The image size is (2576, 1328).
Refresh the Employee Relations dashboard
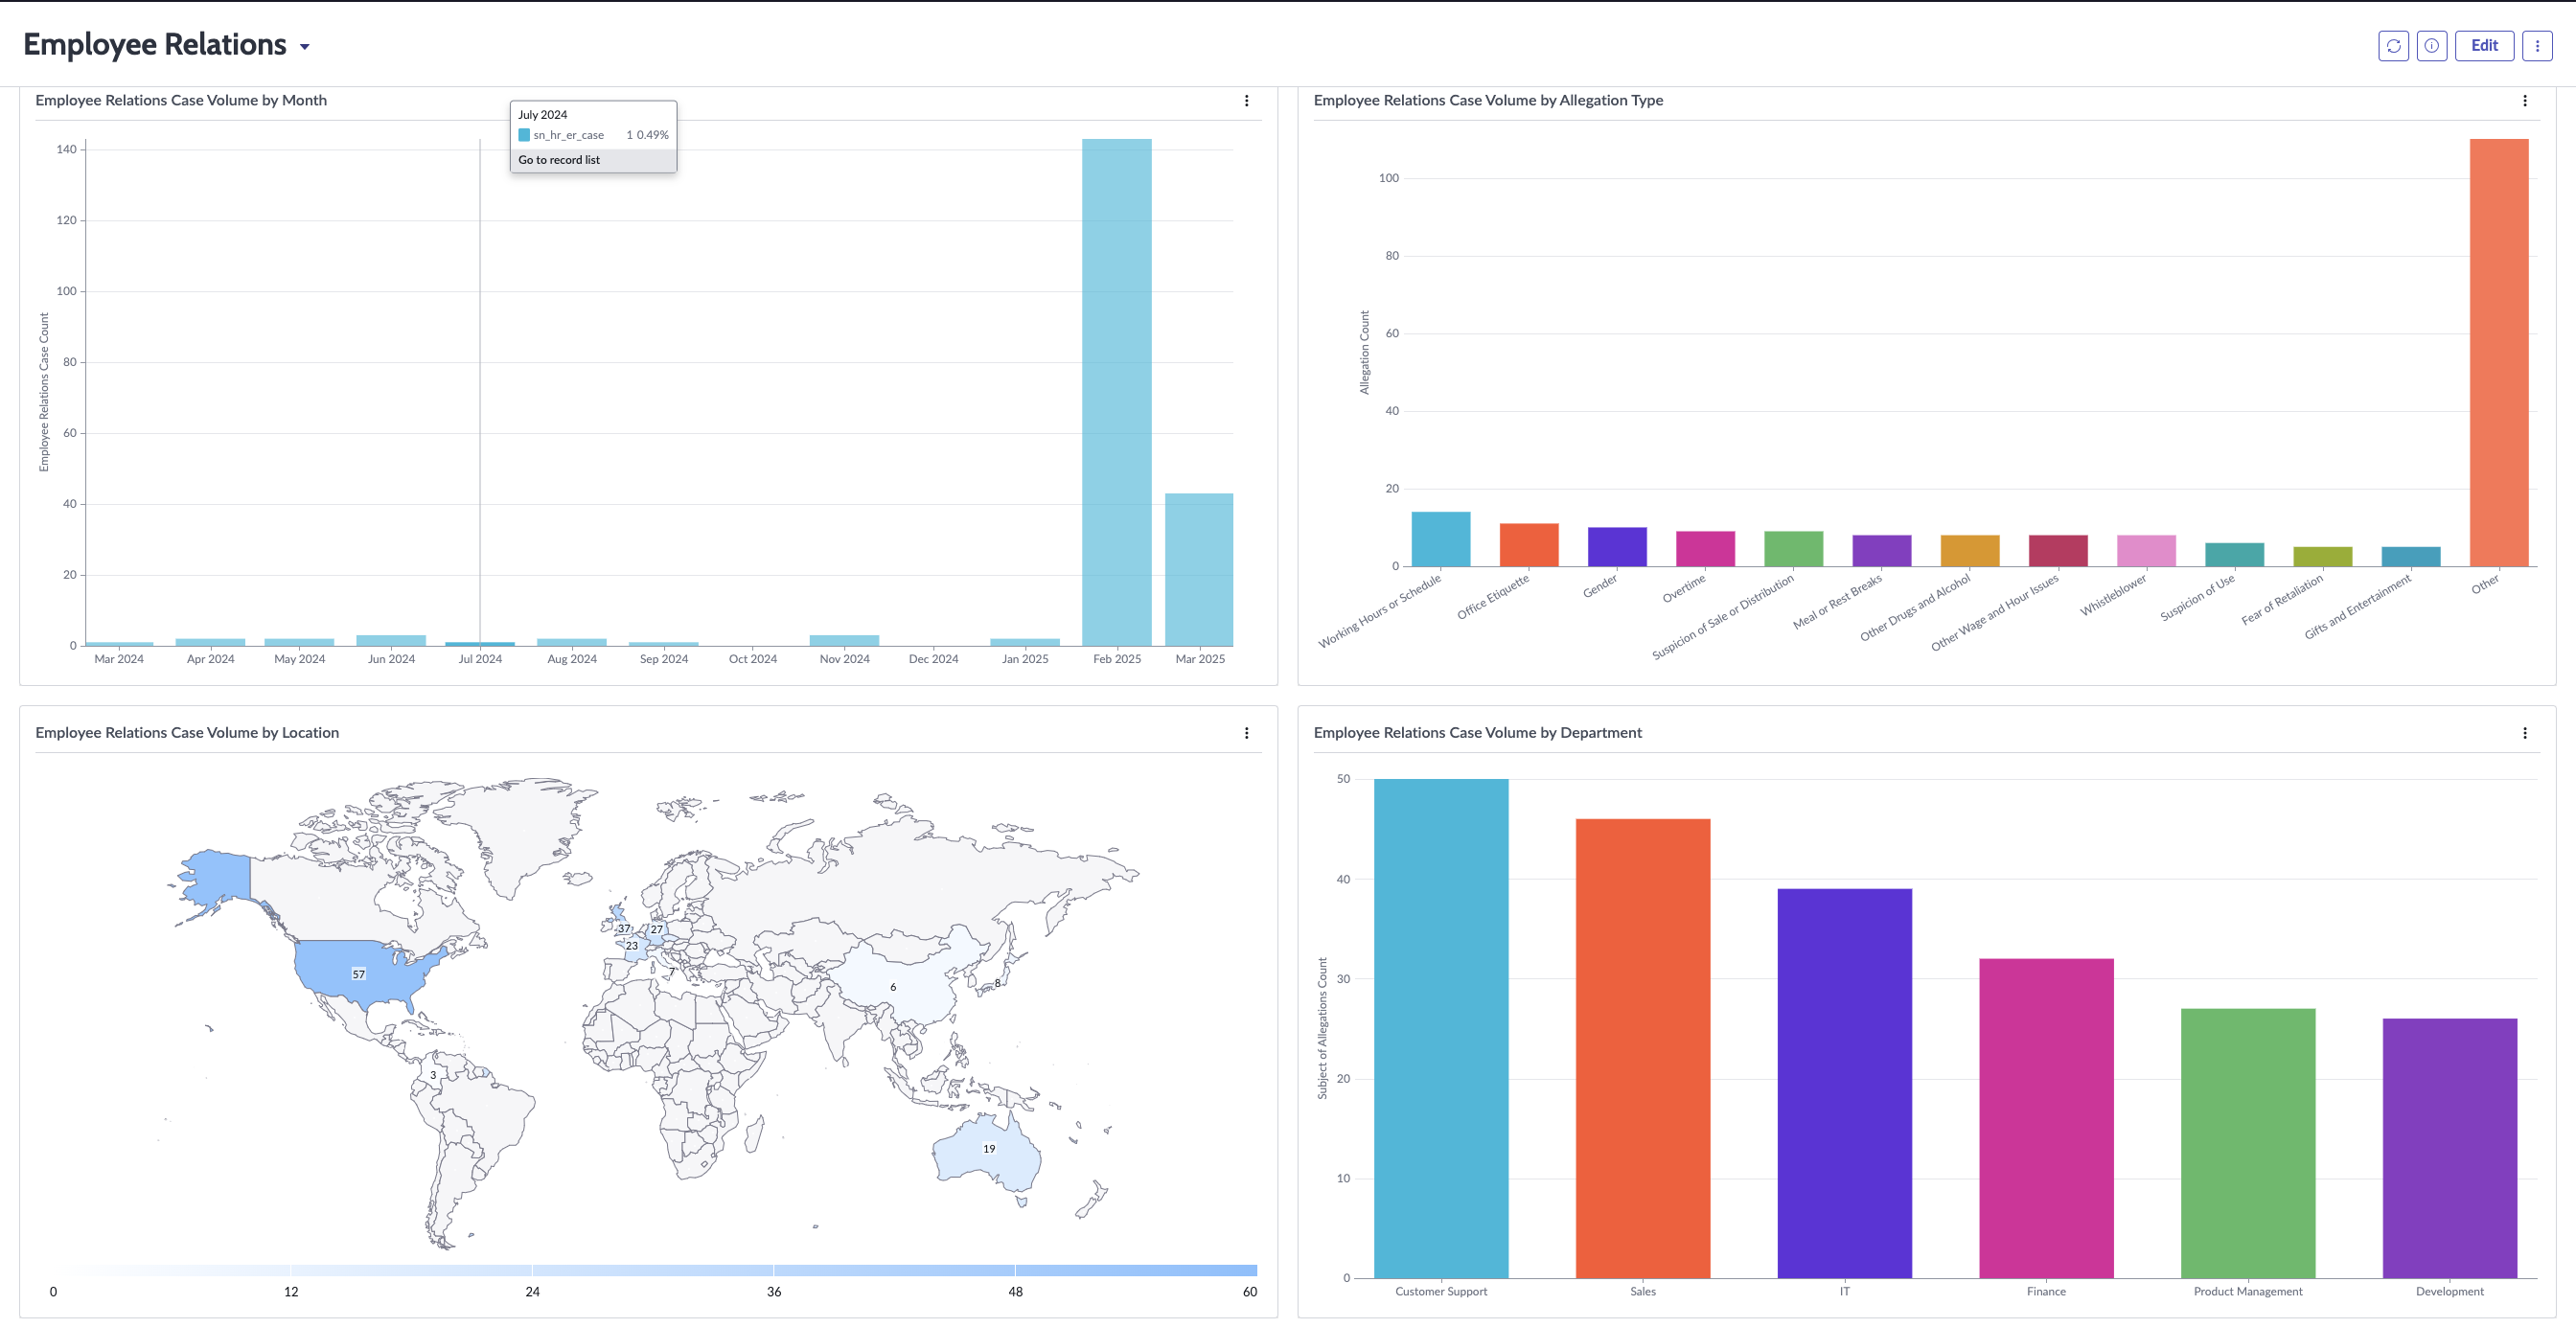coord(2393,46)
